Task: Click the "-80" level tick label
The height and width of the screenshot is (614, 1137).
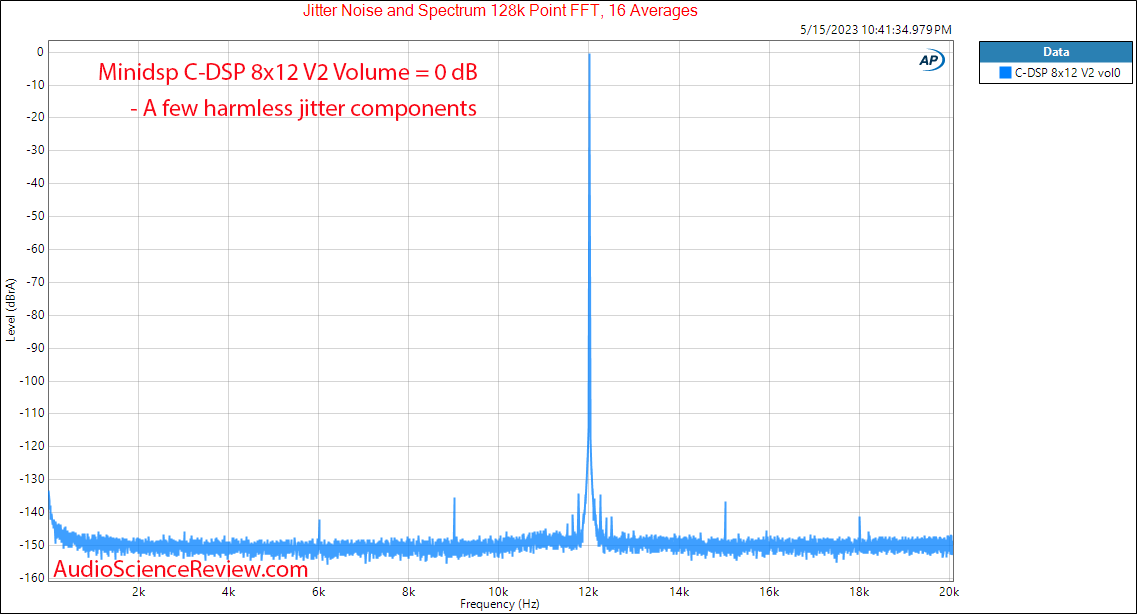Action: [35, 315]
